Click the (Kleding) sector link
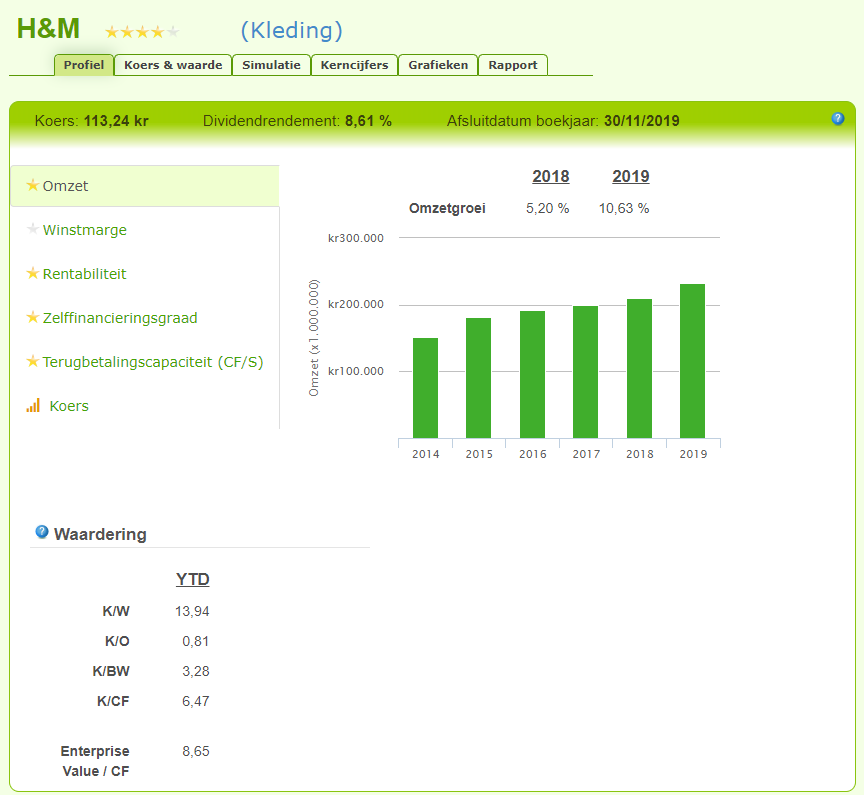 291,30
